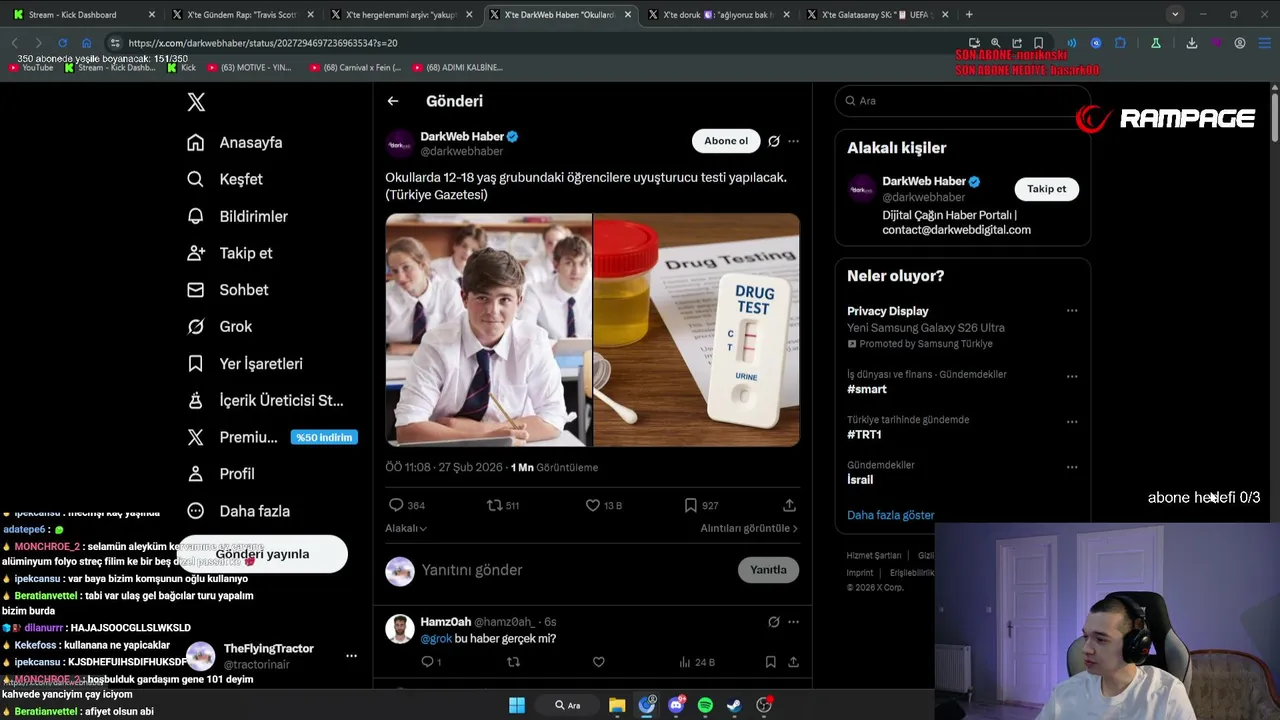Viewport: 1280px width, 720px height.
Task: Open Steam from taskbar
Action: click(x=734, y=705)
